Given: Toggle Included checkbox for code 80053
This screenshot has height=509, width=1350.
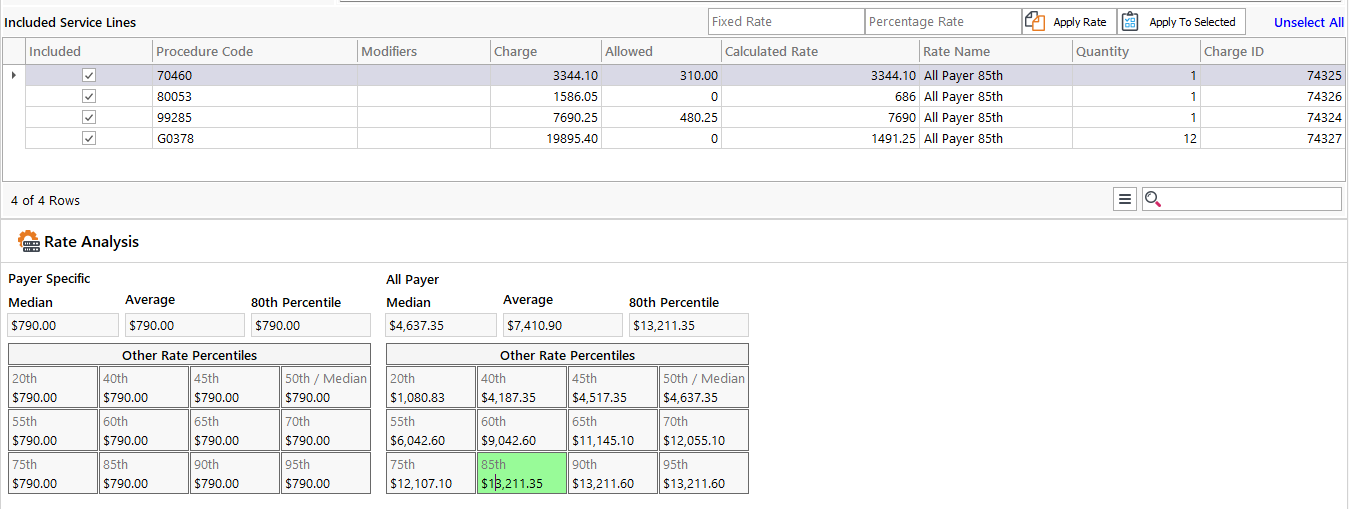Looking at the screenshot, I should coord(89,97).
